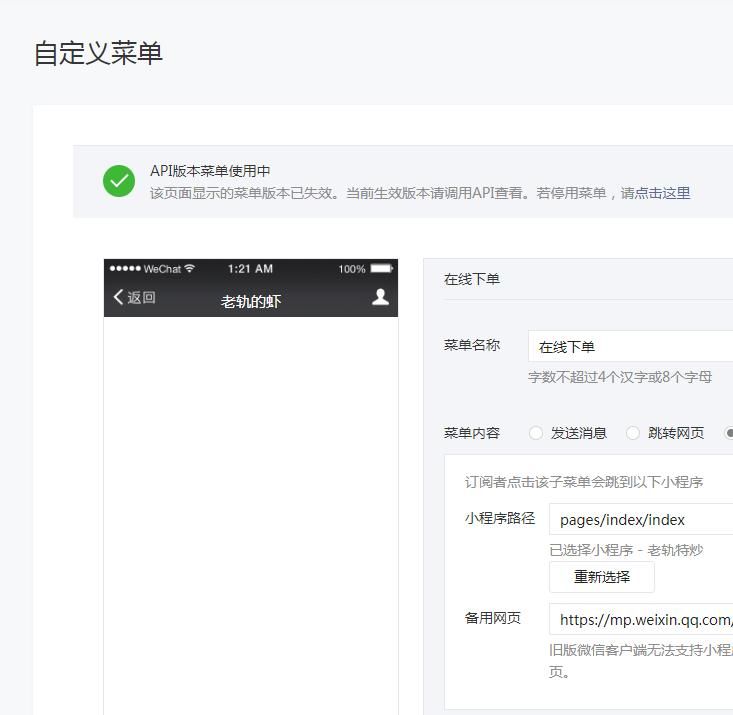Click the 已选择小程序 - 老轨特炒 text
Image resolution: width=733 pixels, height=715 pixels.
(626, 550)
